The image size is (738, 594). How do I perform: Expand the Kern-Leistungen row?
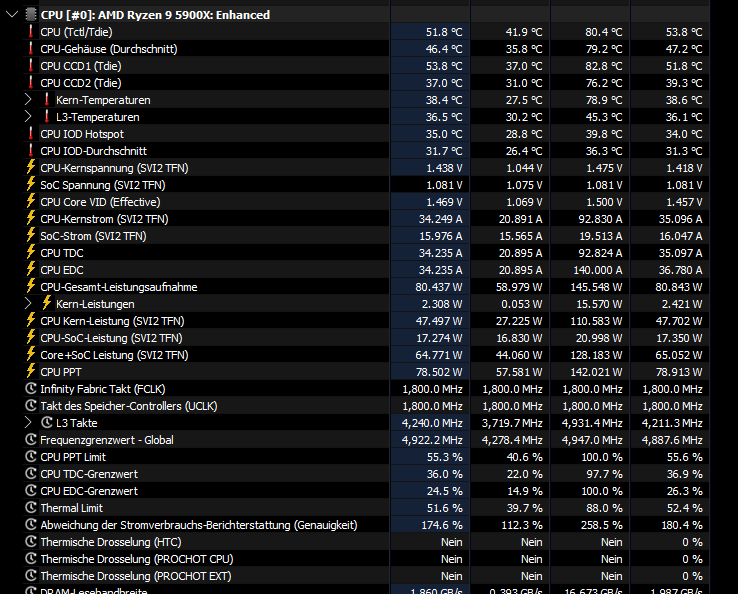28,304
